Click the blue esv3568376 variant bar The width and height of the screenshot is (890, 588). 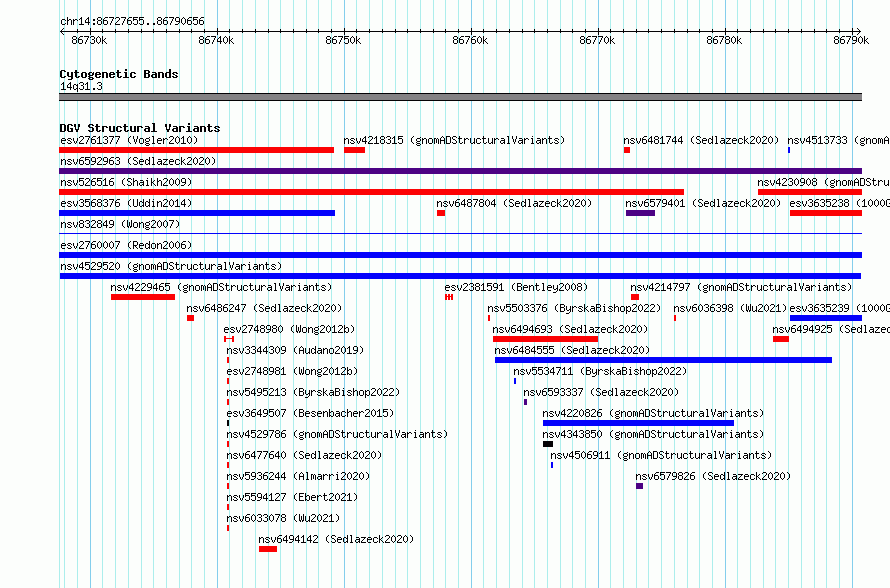tap(197, 213)
